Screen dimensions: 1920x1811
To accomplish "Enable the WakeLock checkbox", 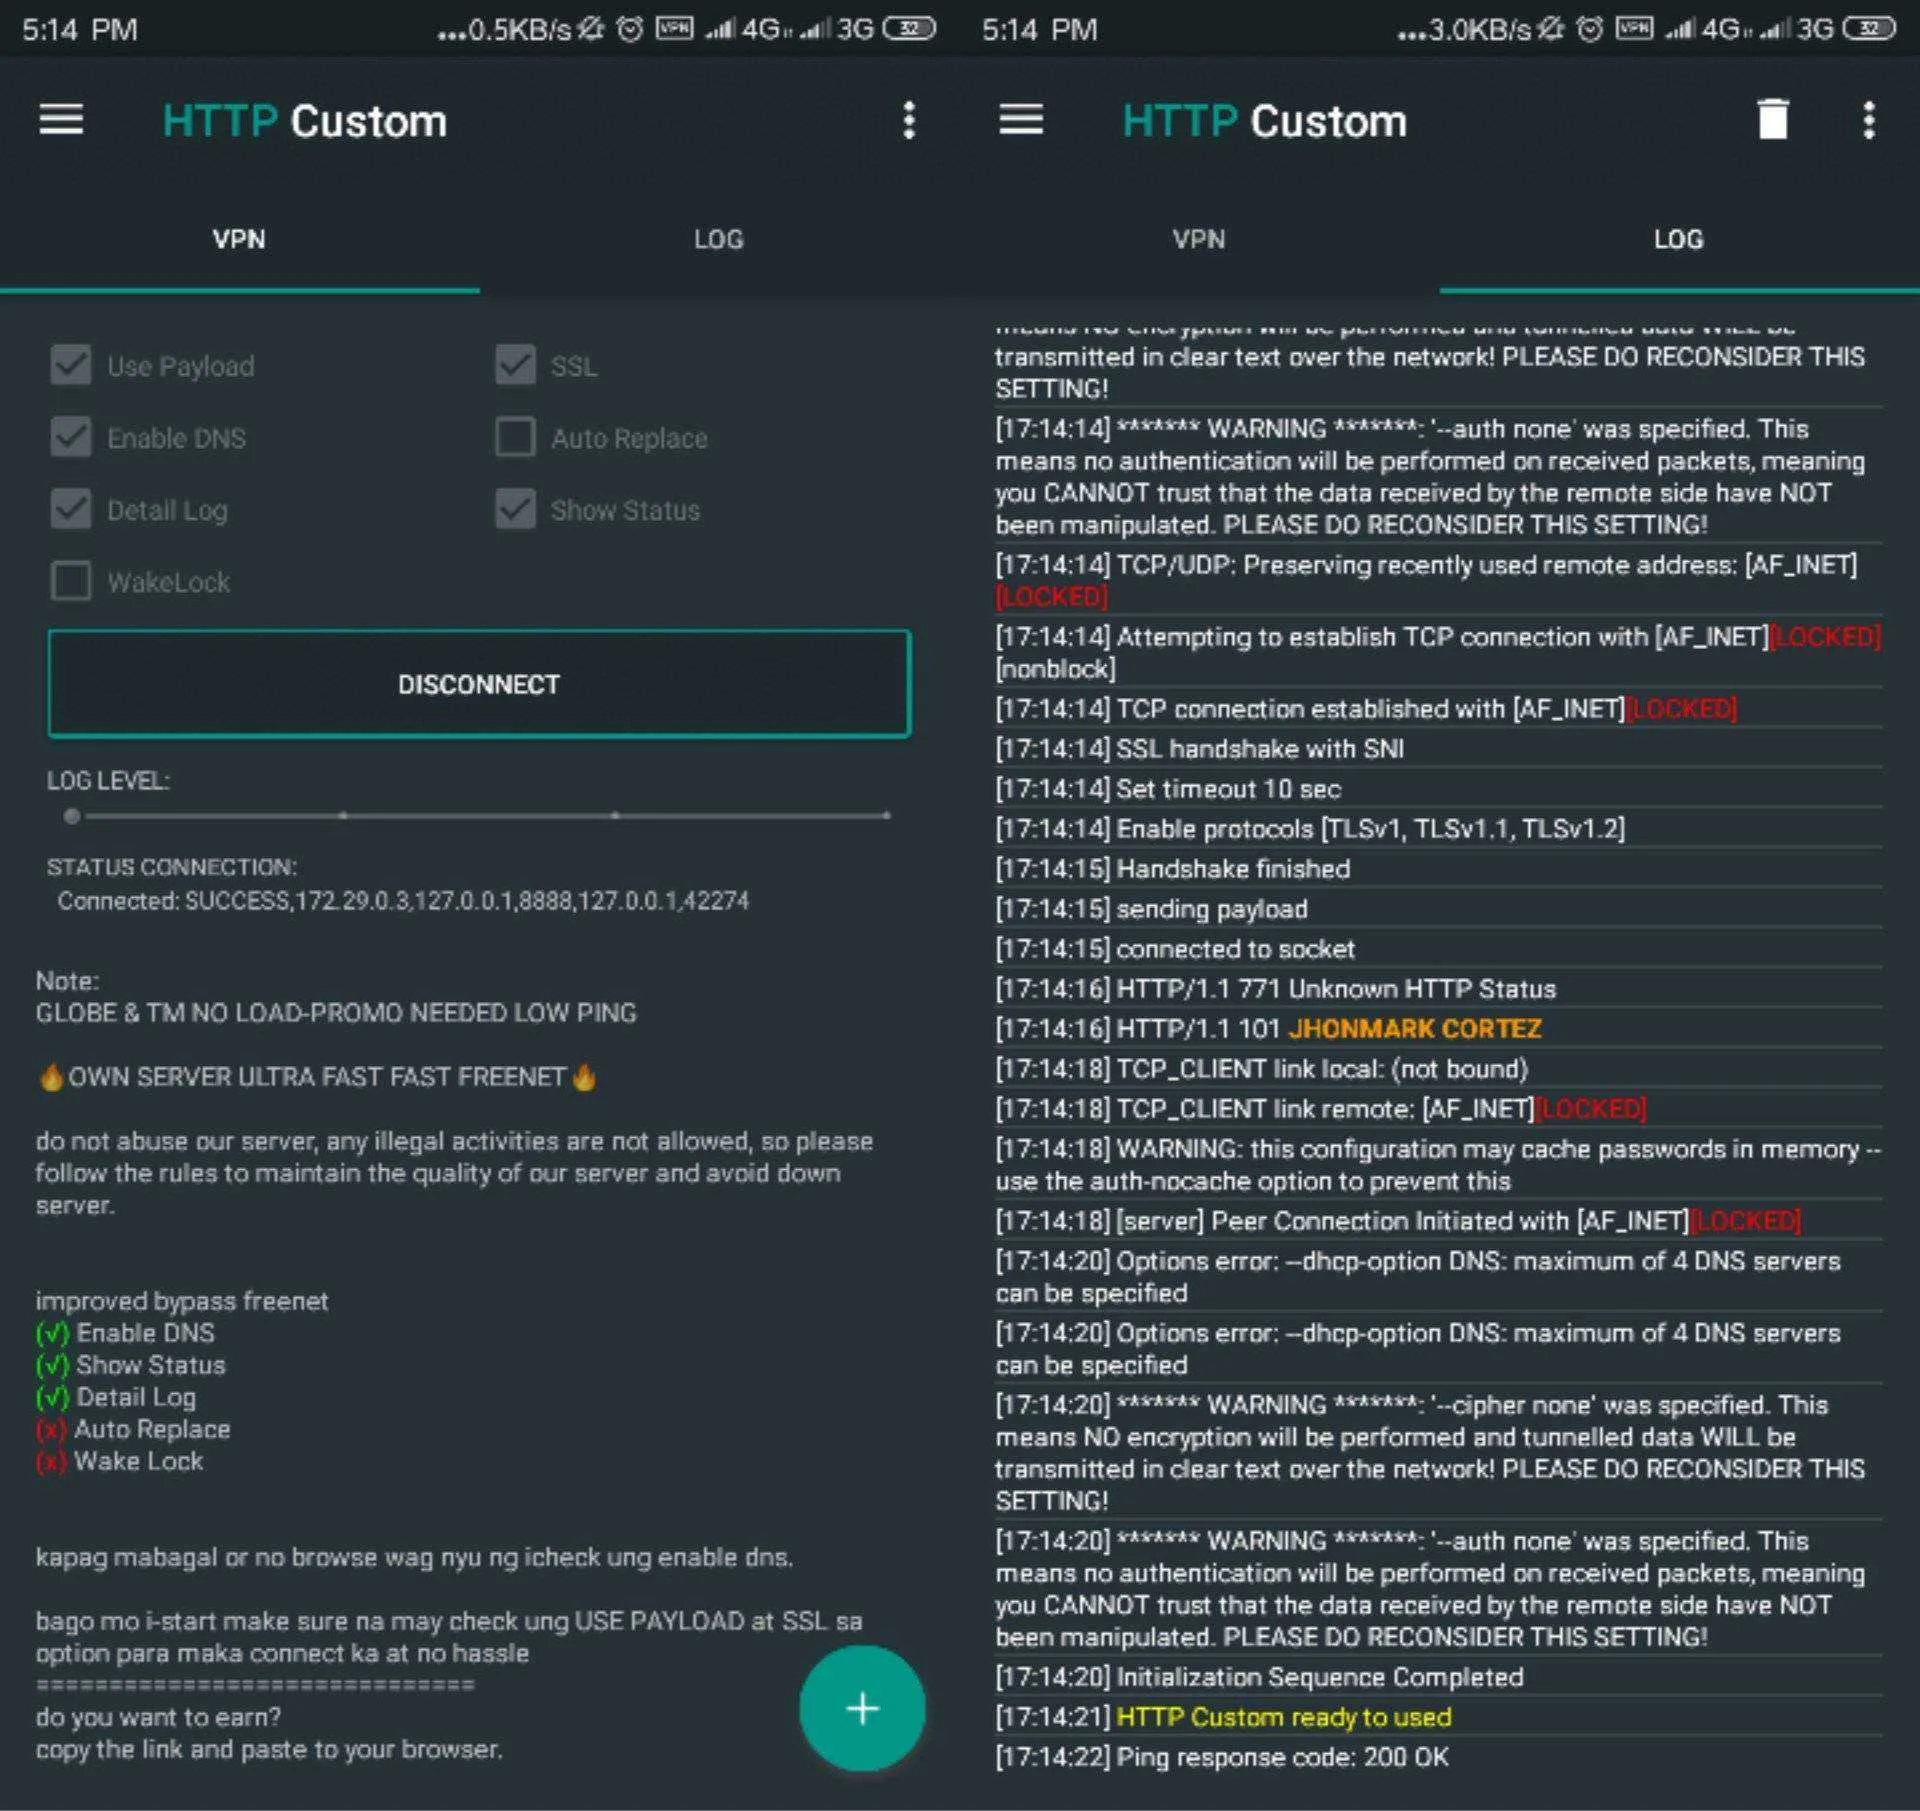I will point(71,581).
